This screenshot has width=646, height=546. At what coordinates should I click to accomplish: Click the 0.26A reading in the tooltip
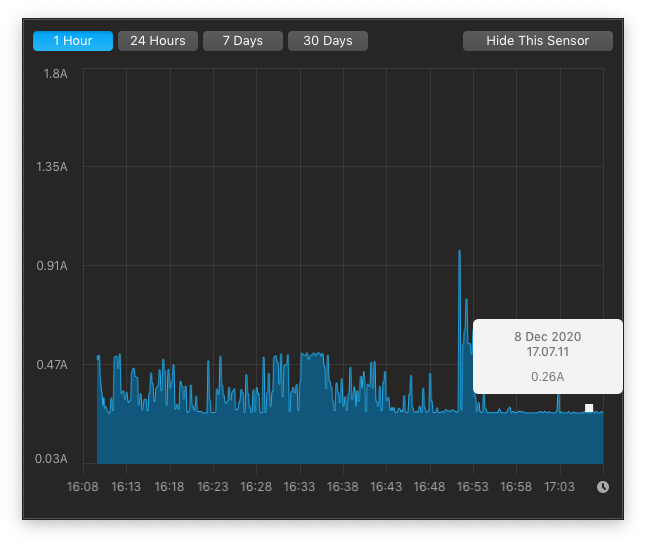pyautogui.click(x=548, y=377)
